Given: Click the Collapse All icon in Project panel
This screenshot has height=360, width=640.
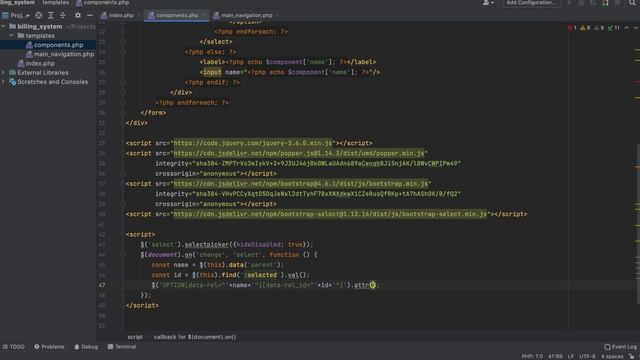Looking at the screenshot, I should coord(63,16).
